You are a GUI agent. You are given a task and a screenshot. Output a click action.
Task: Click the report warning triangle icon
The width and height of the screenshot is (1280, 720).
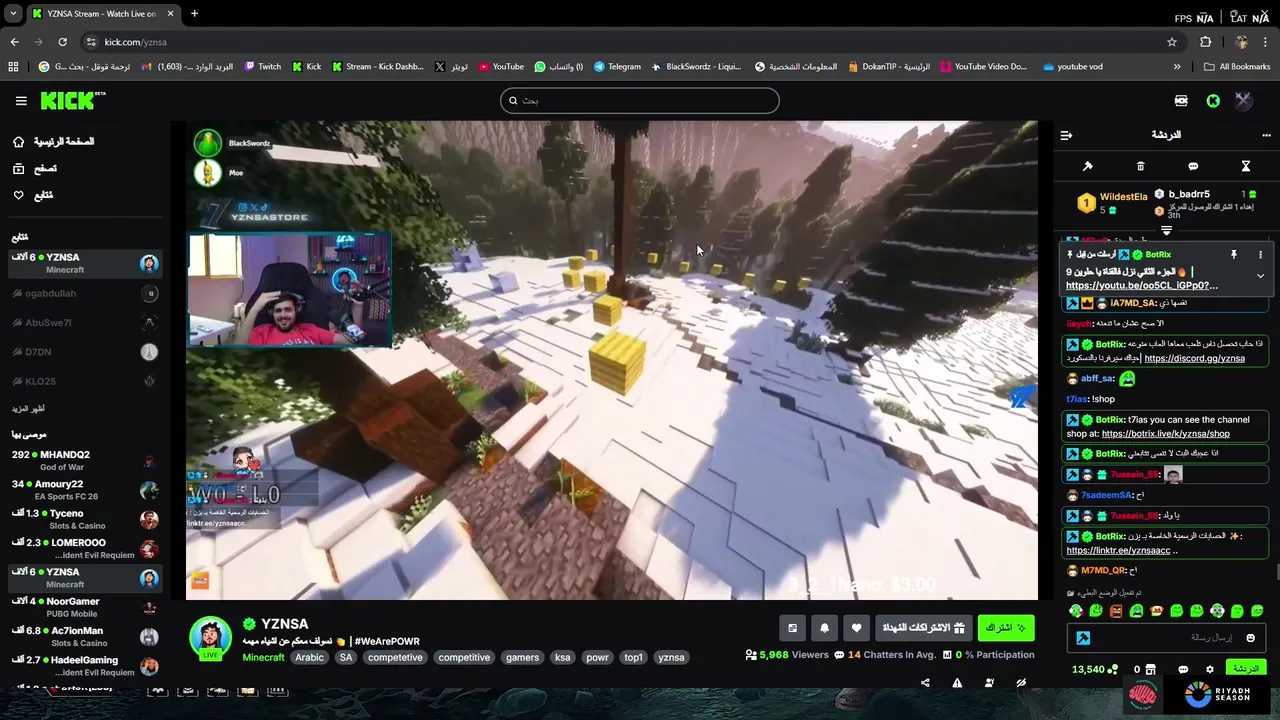click(957, 683)
